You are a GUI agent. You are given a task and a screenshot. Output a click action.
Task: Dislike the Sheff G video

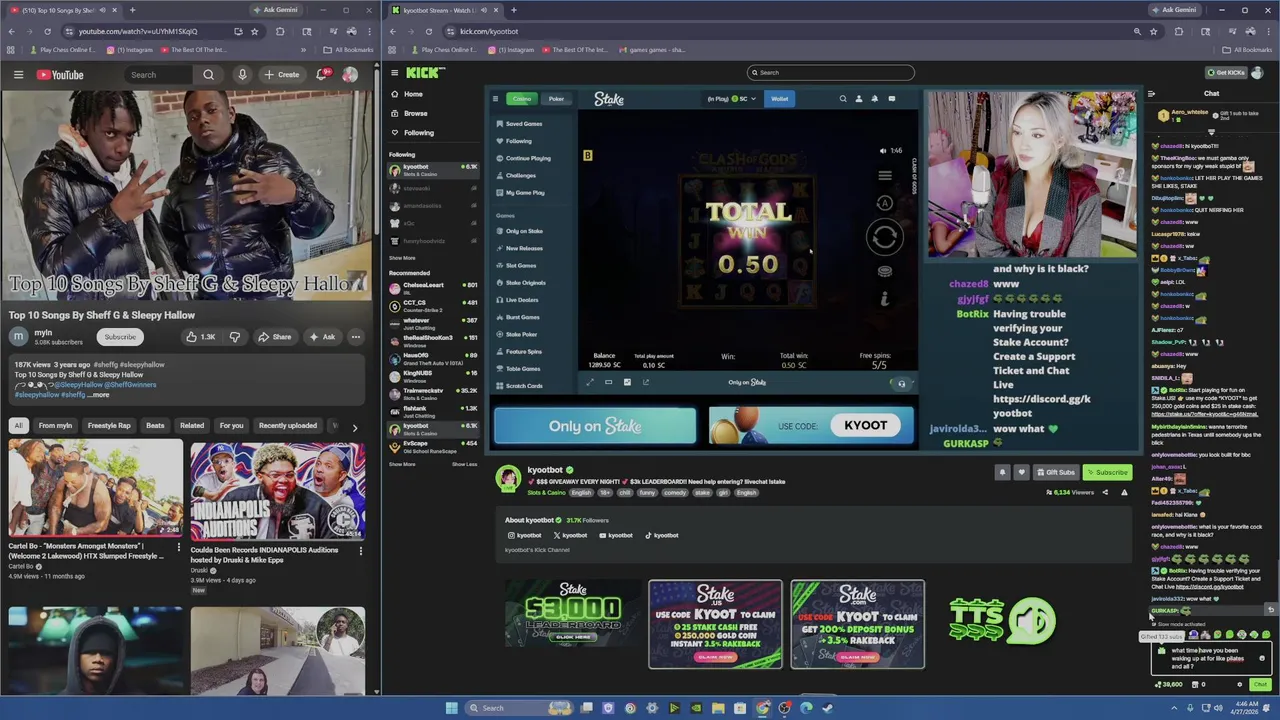(x=235, y=337)
